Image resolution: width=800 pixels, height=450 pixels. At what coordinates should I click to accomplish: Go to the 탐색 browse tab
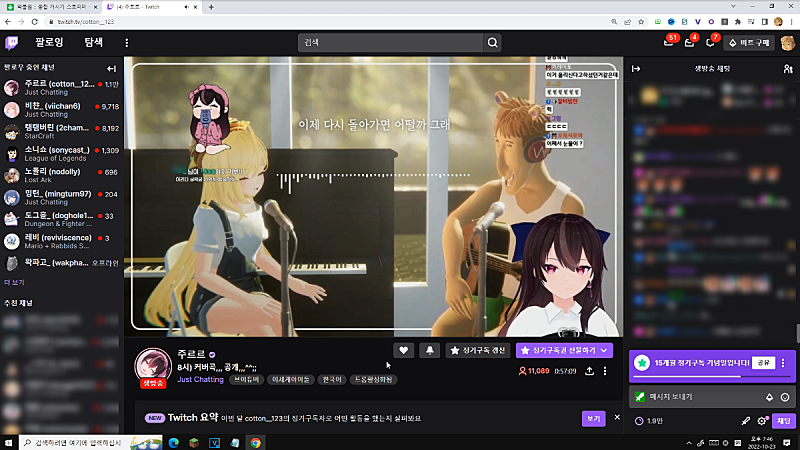93,43
